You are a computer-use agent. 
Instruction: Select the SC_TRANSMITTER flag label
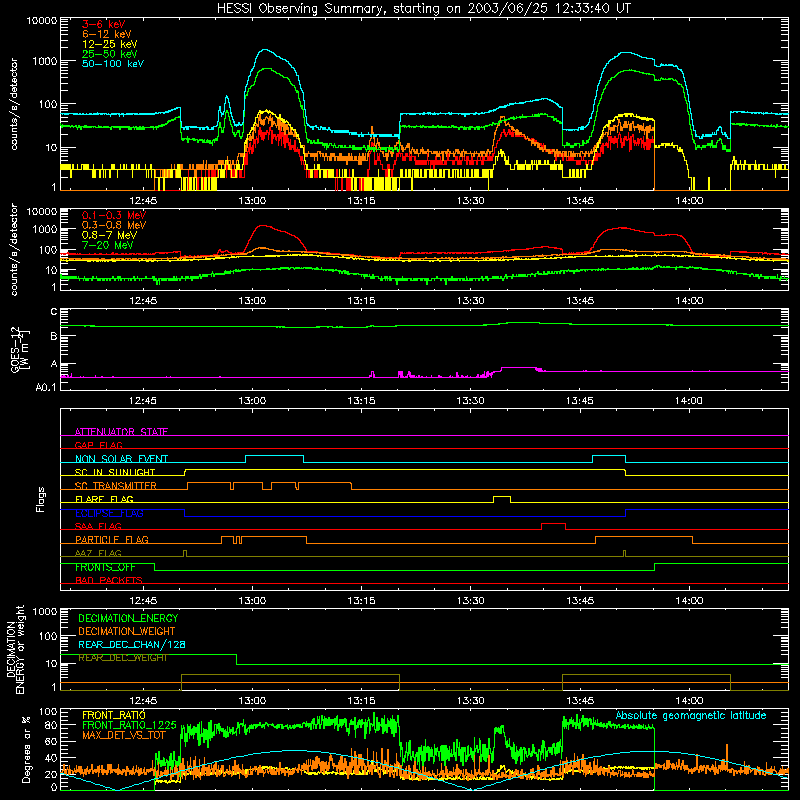click(115, 486)
